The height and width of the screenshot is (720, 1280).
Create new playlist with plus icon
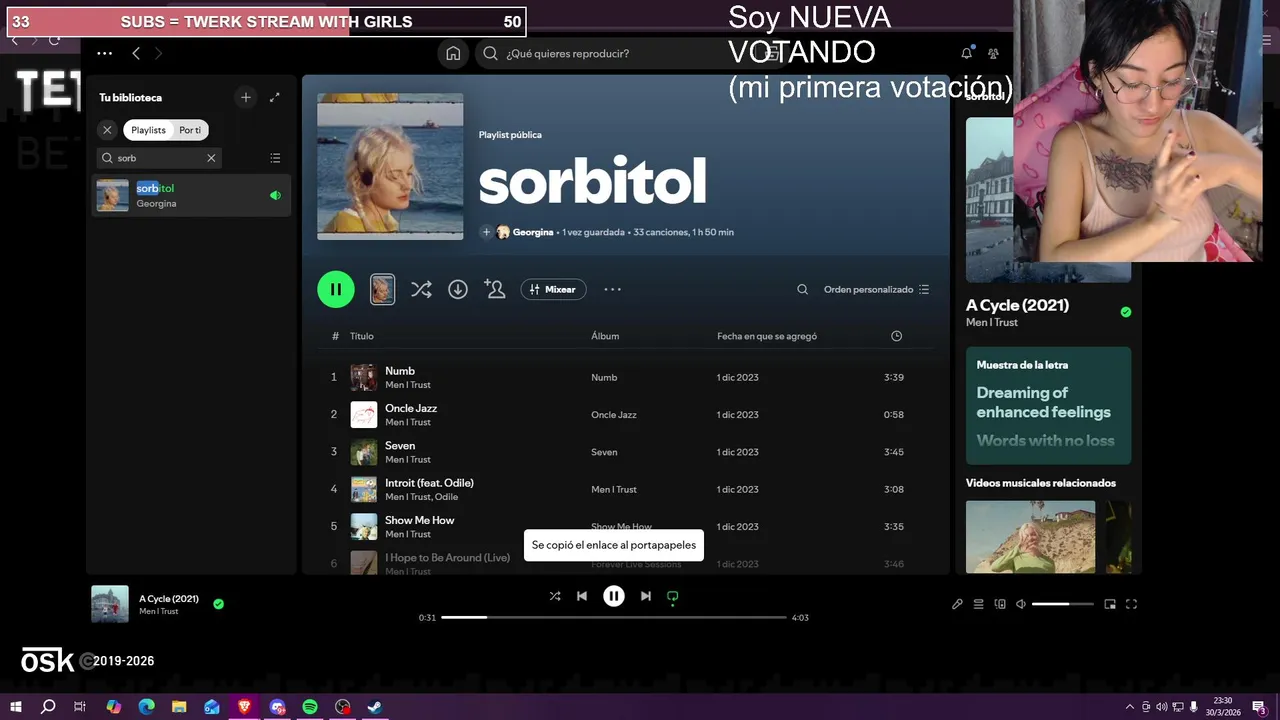pyautogui.click(x=246, y=97)
